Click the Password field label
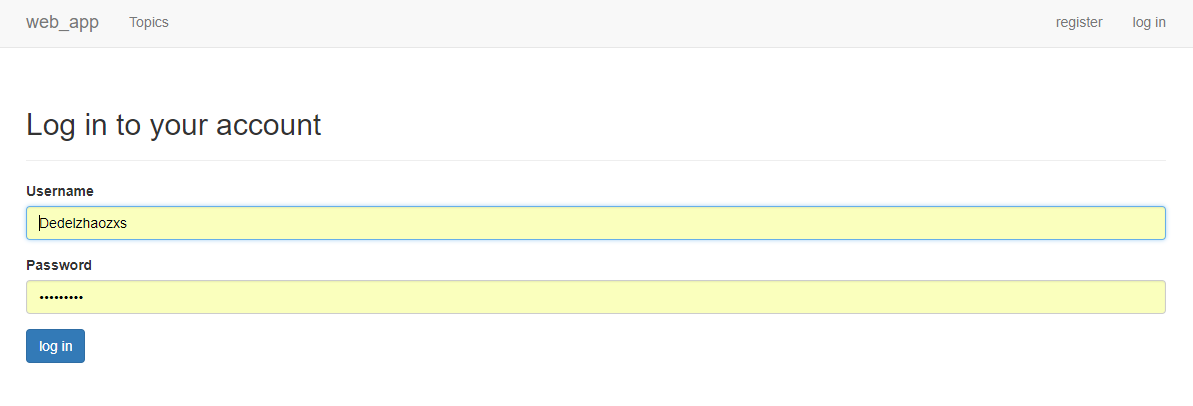The height and width of the screenshot is (406, 1193). (59, 265)
